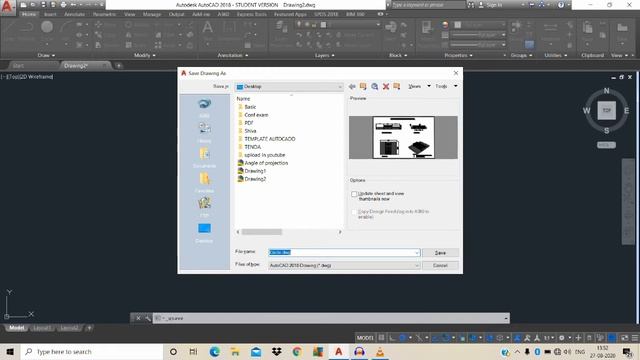Open the AutoCAD application menu A button
Screen dimensions: 640x360
tap(8, 7)
